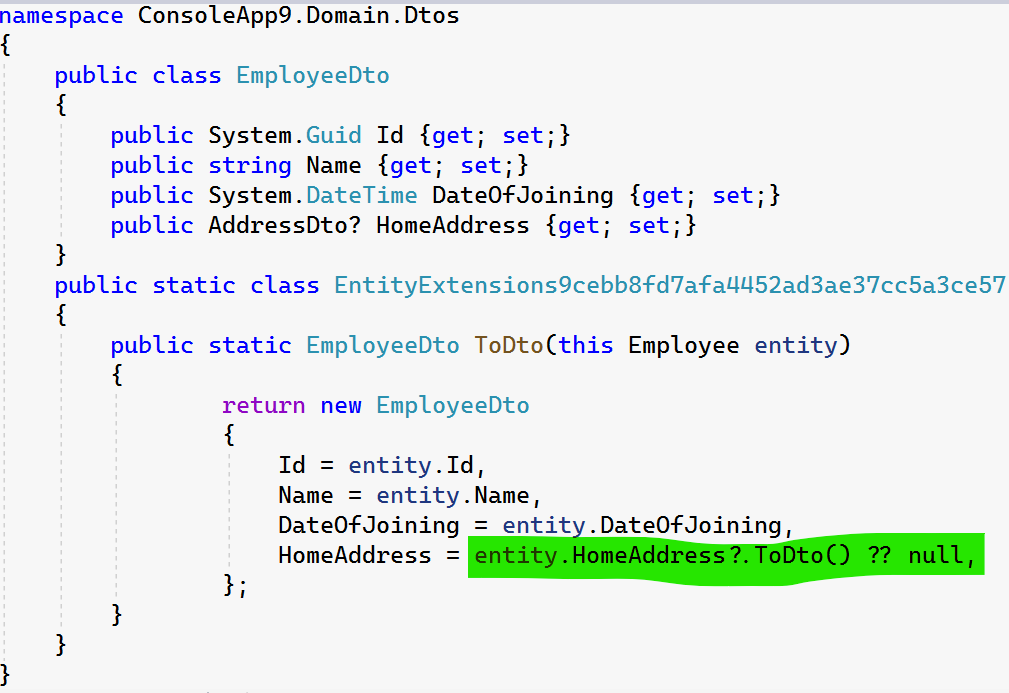The height and width of the screenshot is (693, 1009).
Task: Click the namespace keyword on first line
Action: [x=62, y=16]
